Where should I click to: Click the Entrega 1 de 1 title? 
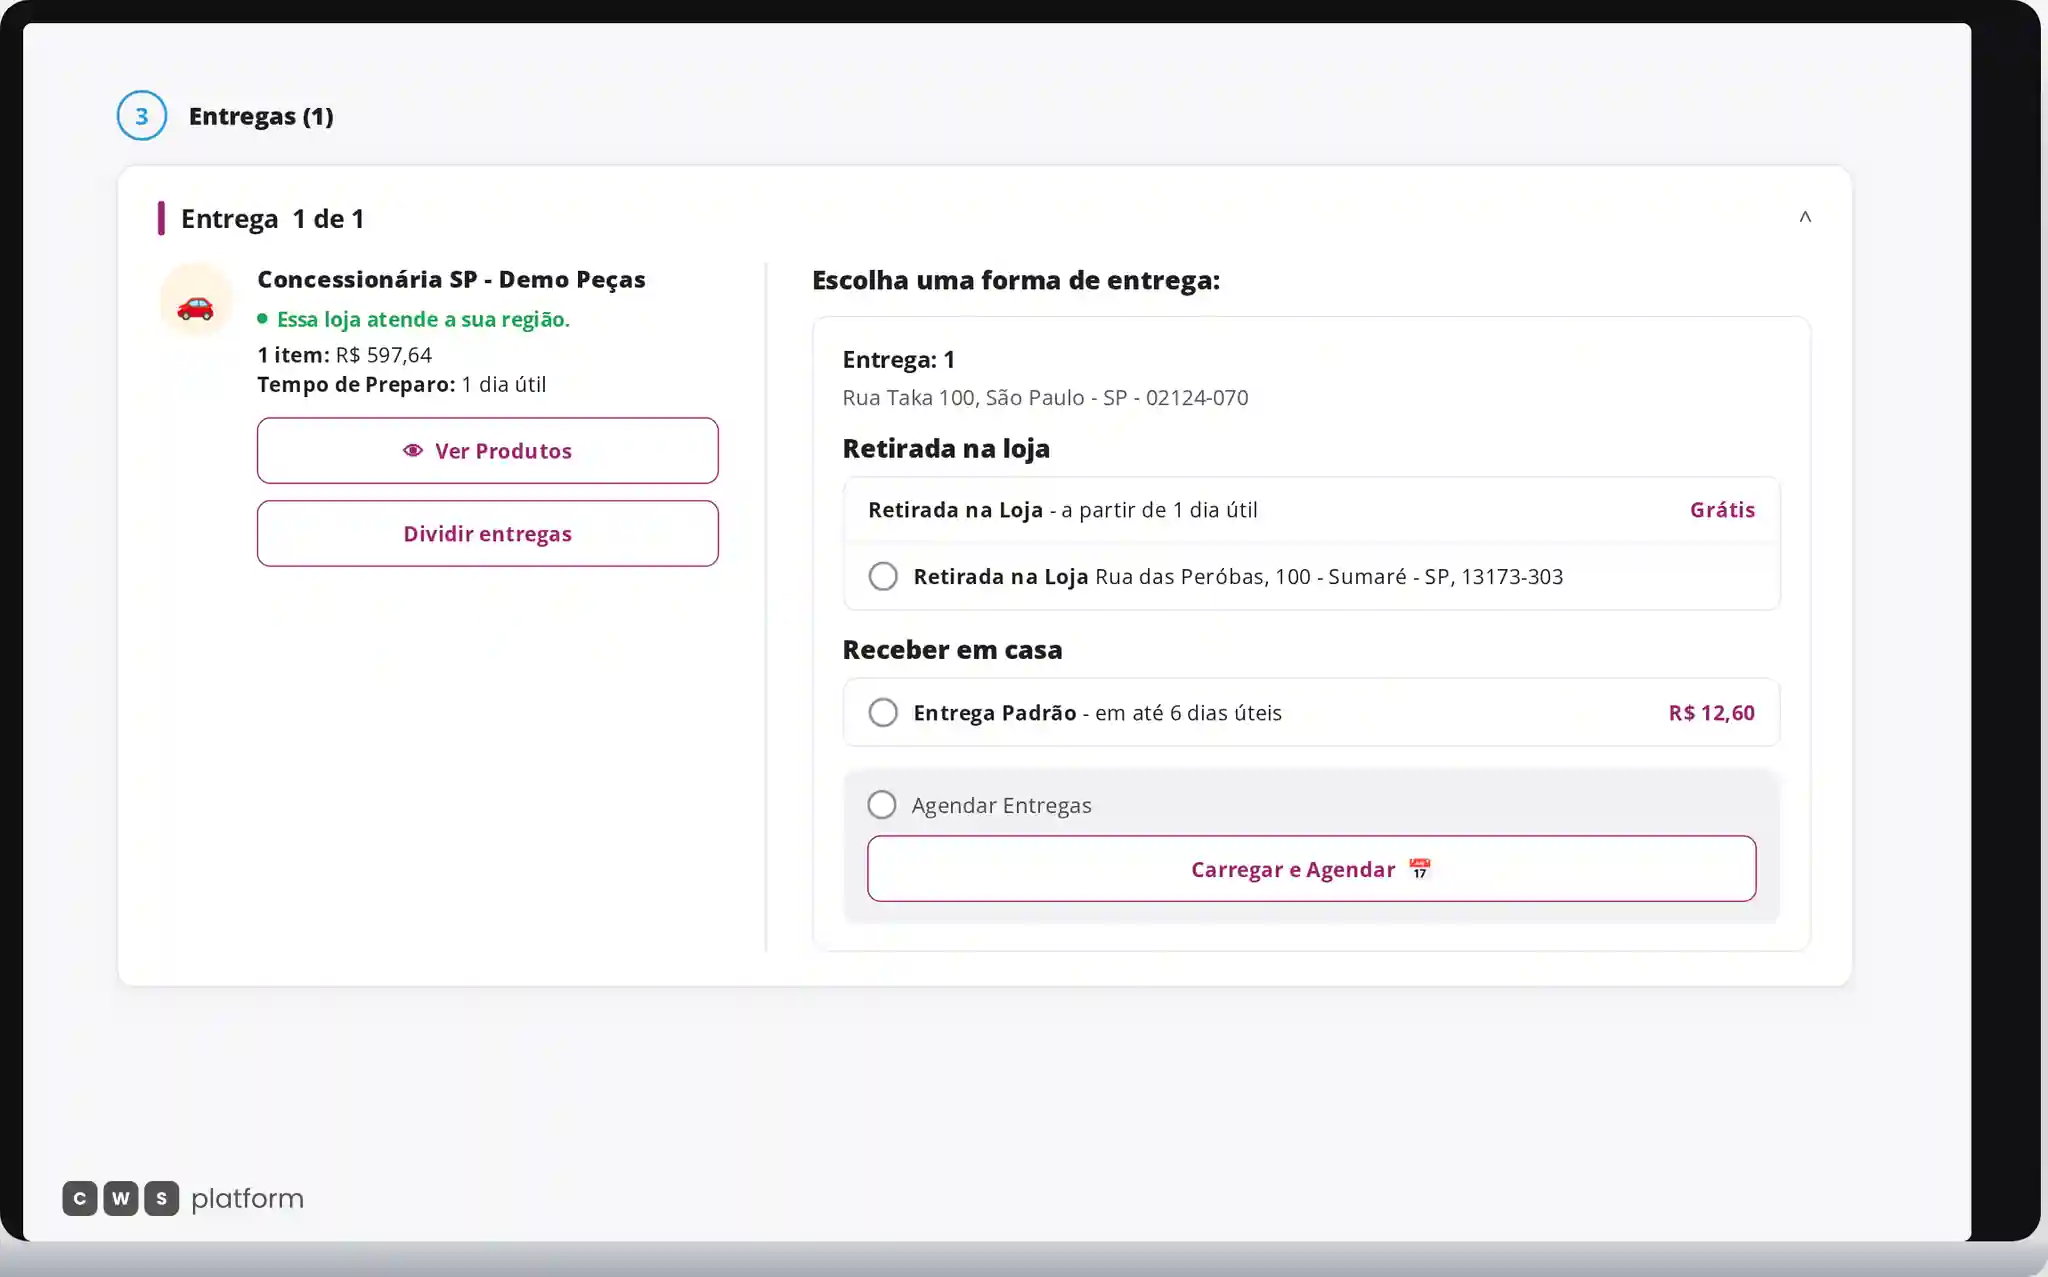[272, 219]
